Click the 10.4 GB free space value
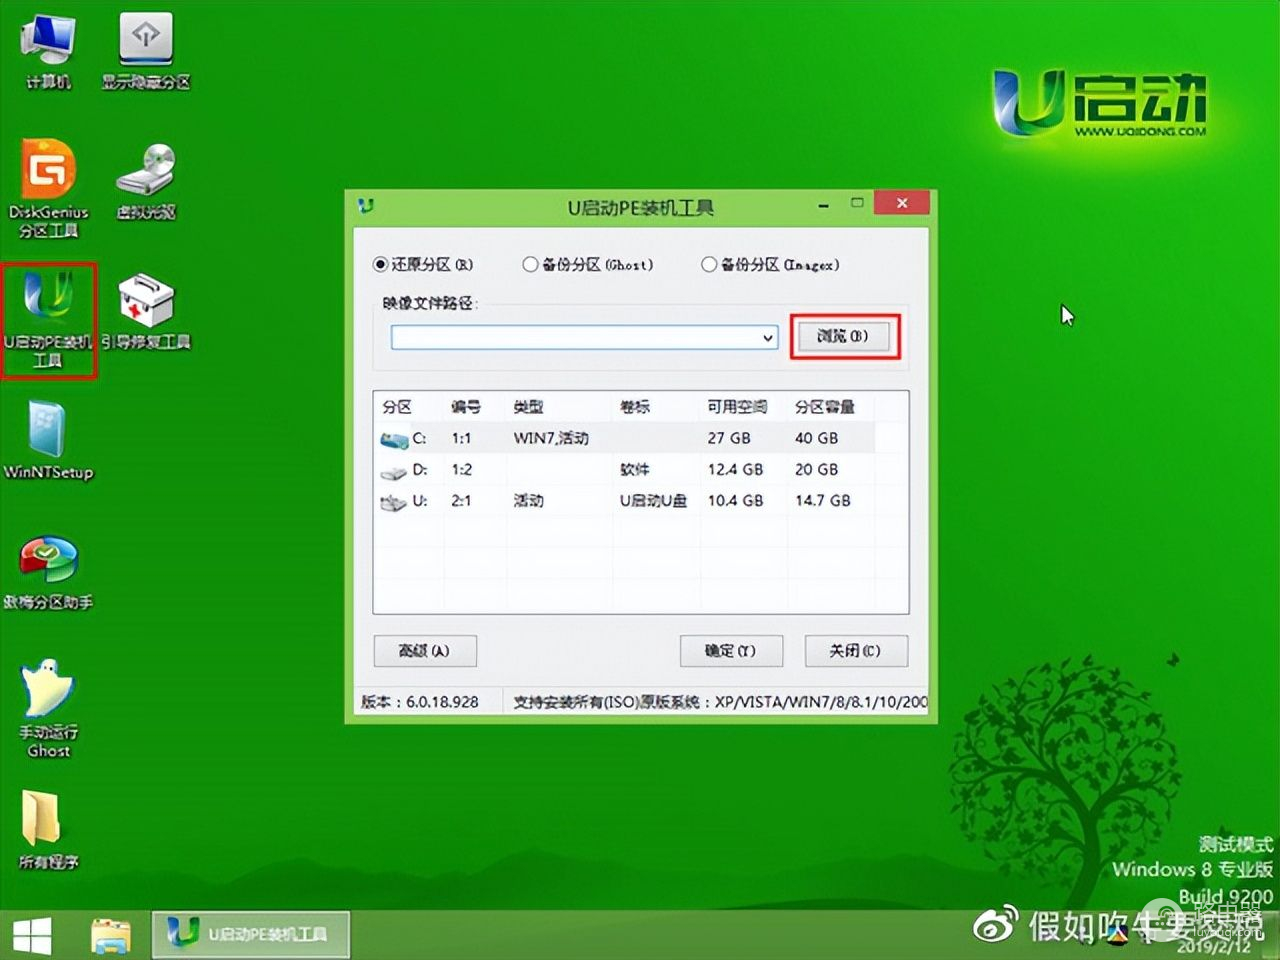This screenshot has height=960, width=1280. [735, 501]
